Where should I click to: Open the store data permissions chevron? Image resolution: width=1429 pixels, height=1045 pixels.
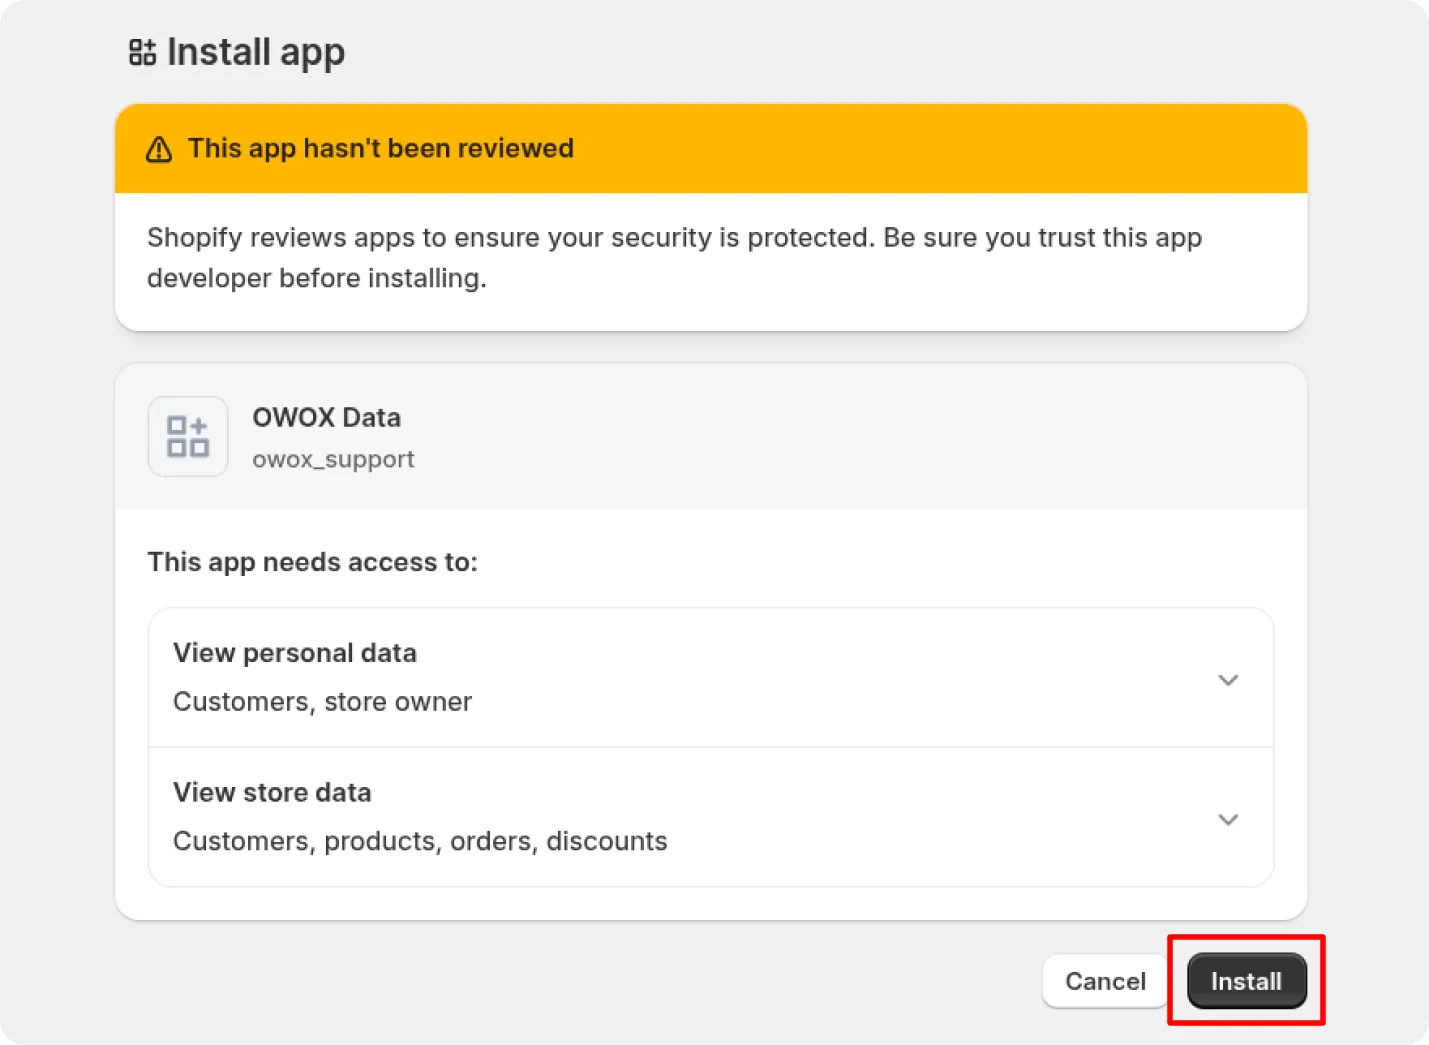1228,819
